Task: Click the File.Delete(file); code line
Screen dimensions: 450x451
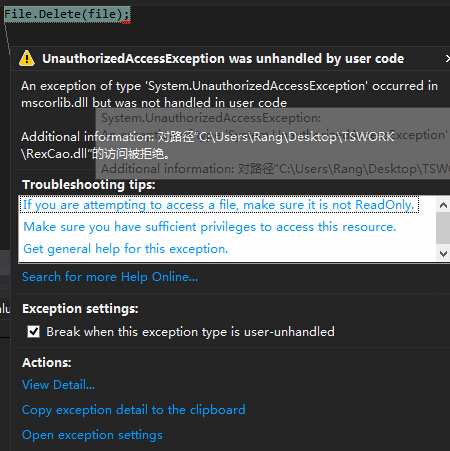Action: pos(67,14)
